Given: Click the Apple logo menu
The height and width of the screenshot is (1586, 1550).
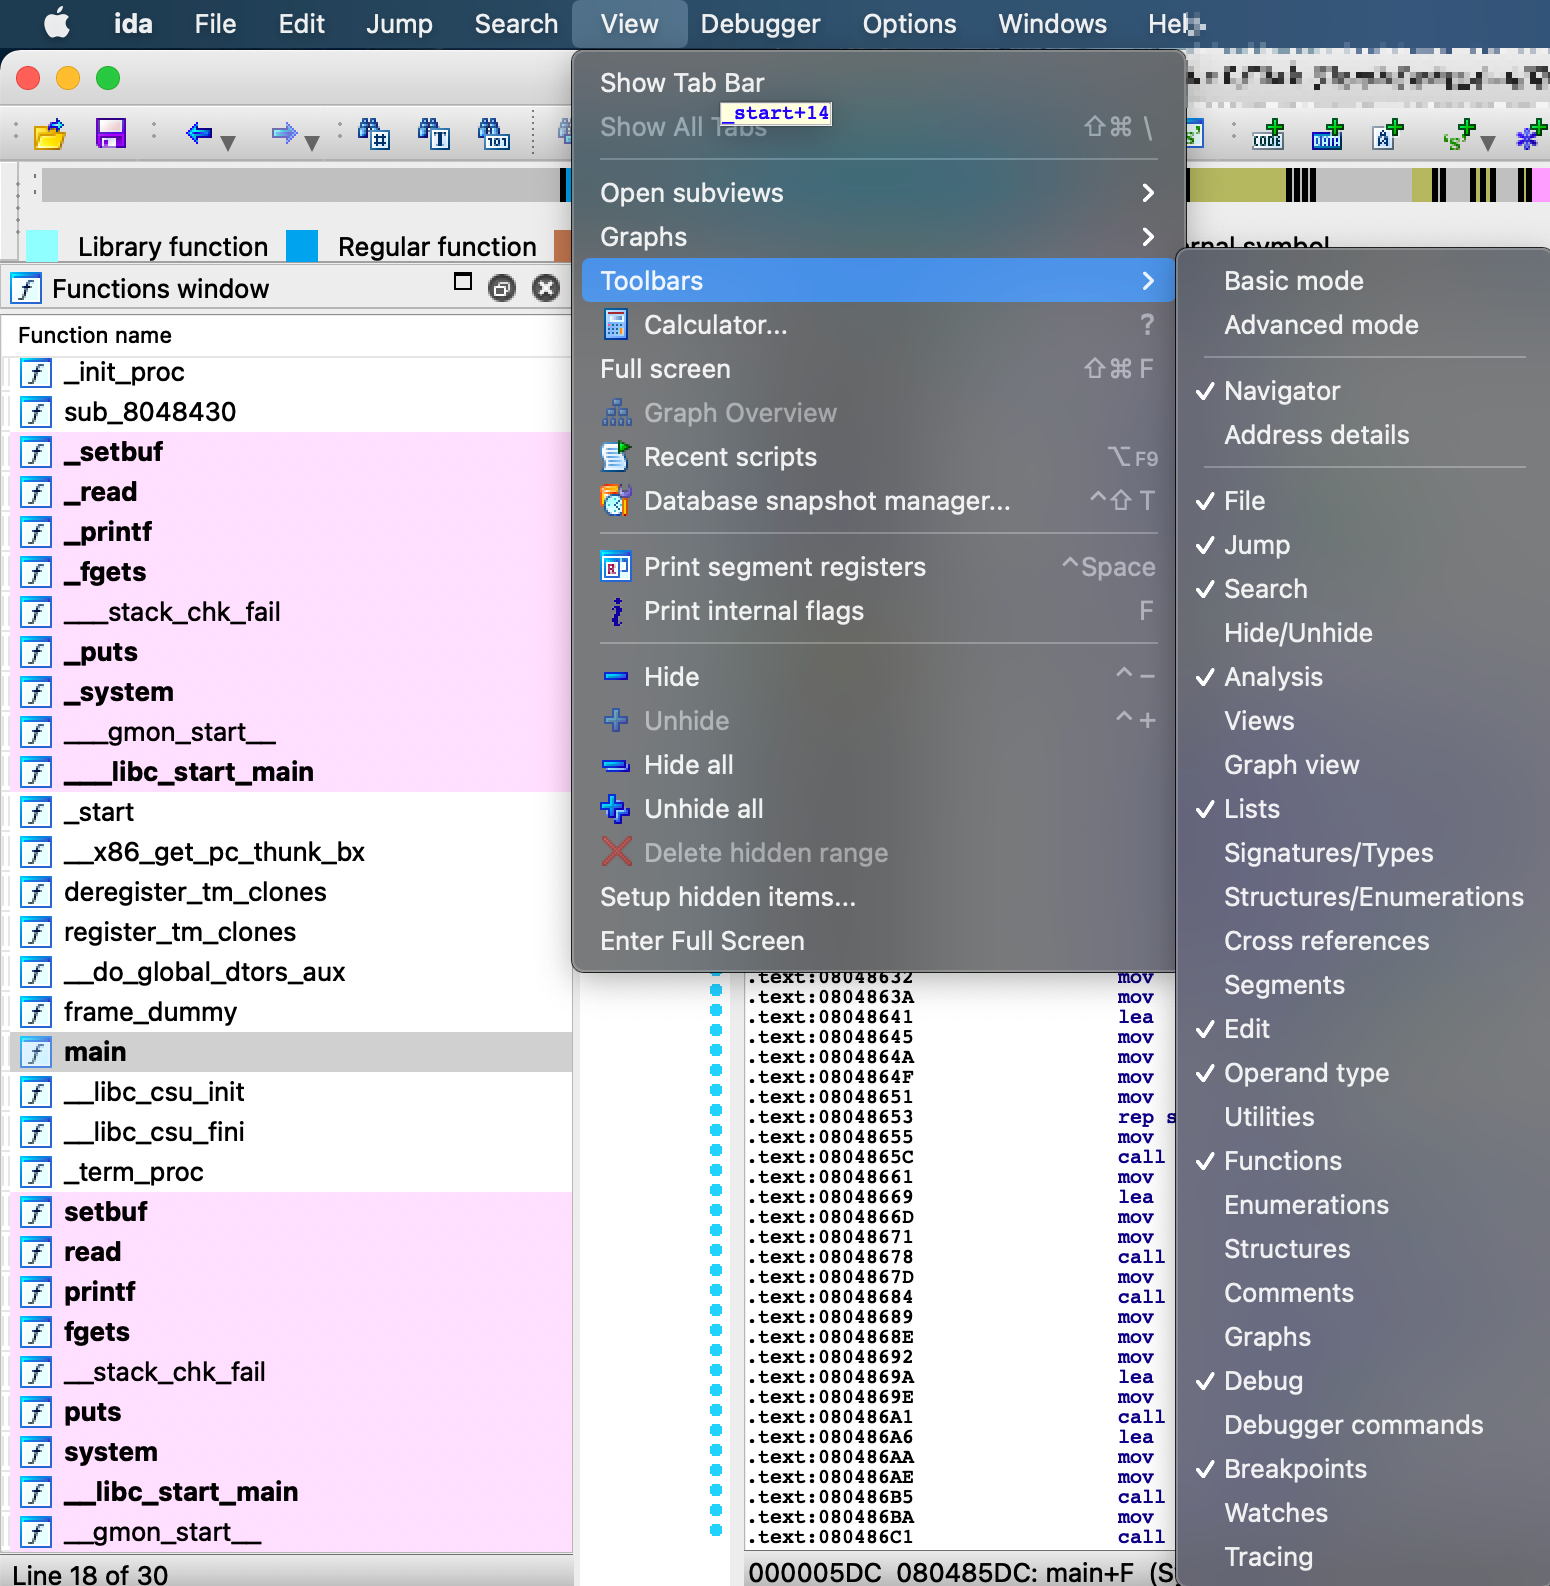Looking at the screenshot, I should [x=57, y=23].
